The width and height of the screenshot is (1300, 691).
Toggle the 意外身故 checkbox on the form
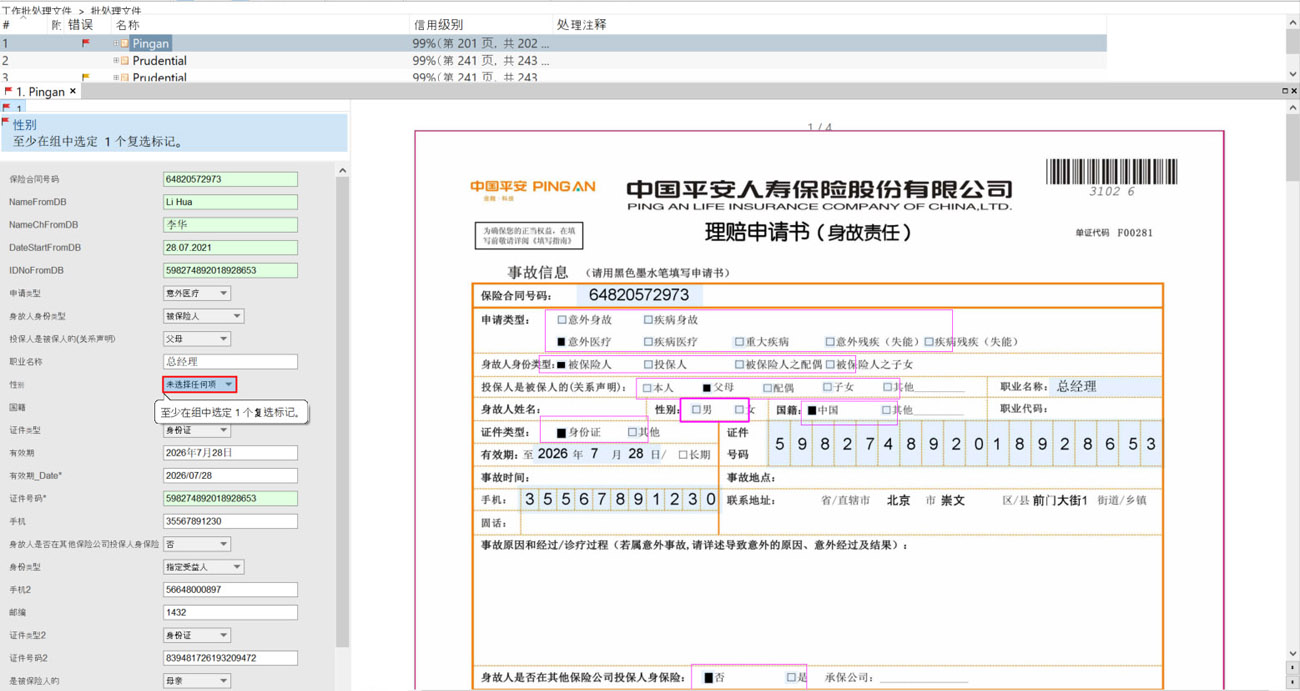562,320
